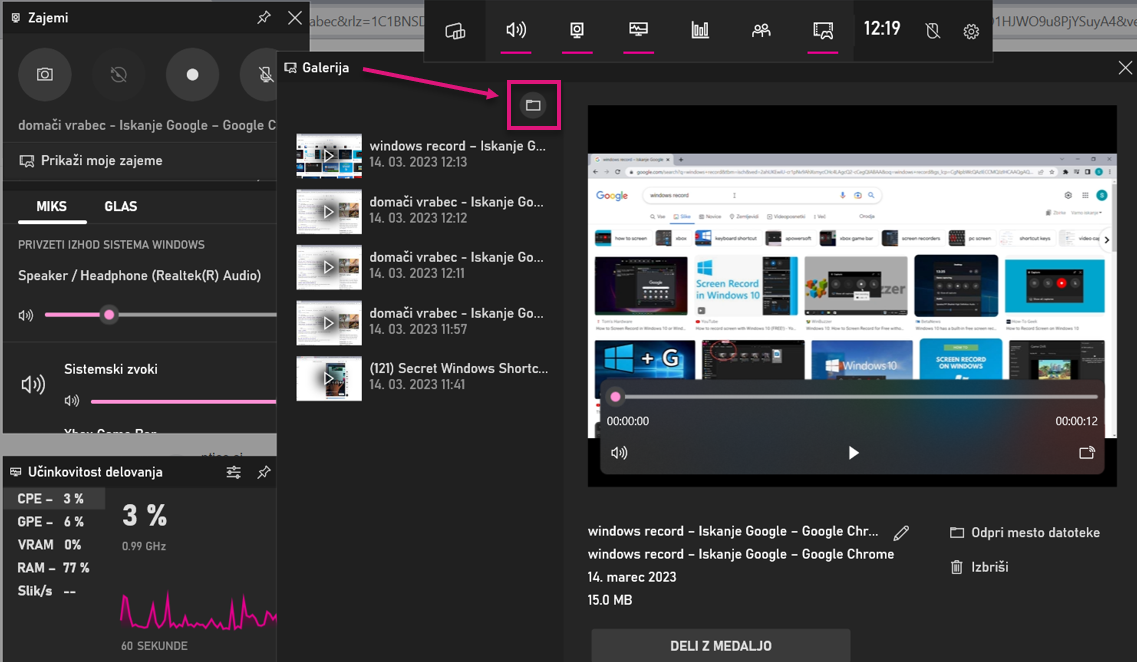Open the Xbox Social people widget
This screenshot has width=1137, height=662.
tap(761, 30)
